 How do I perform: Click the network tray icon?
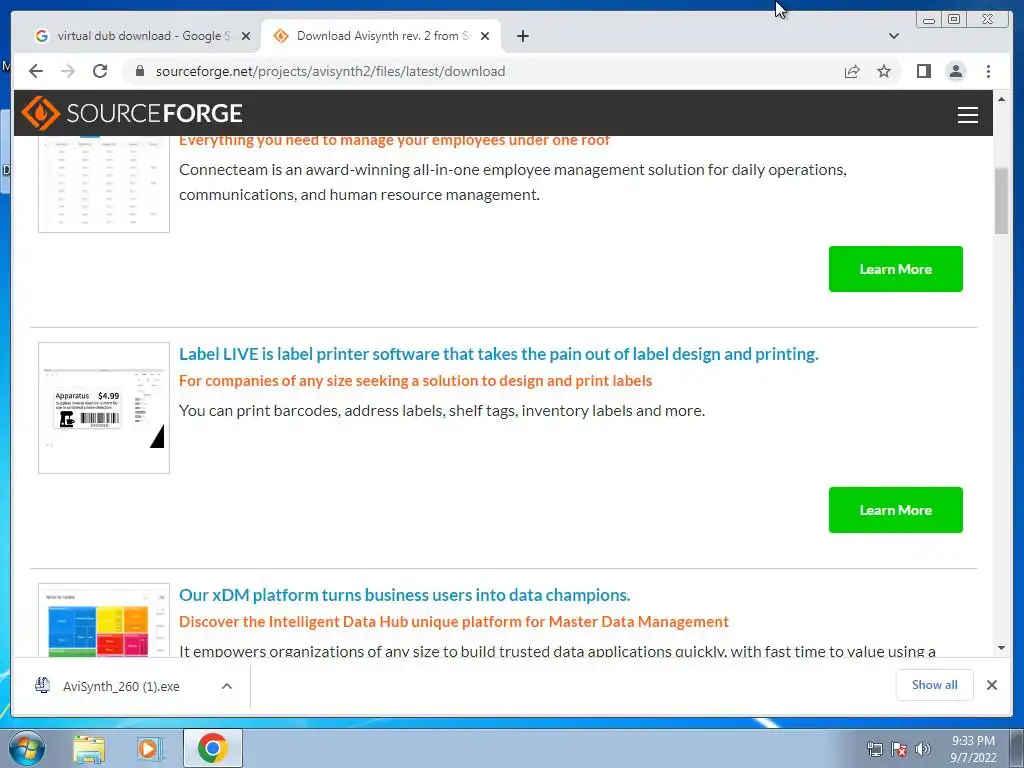coord(874,750)
